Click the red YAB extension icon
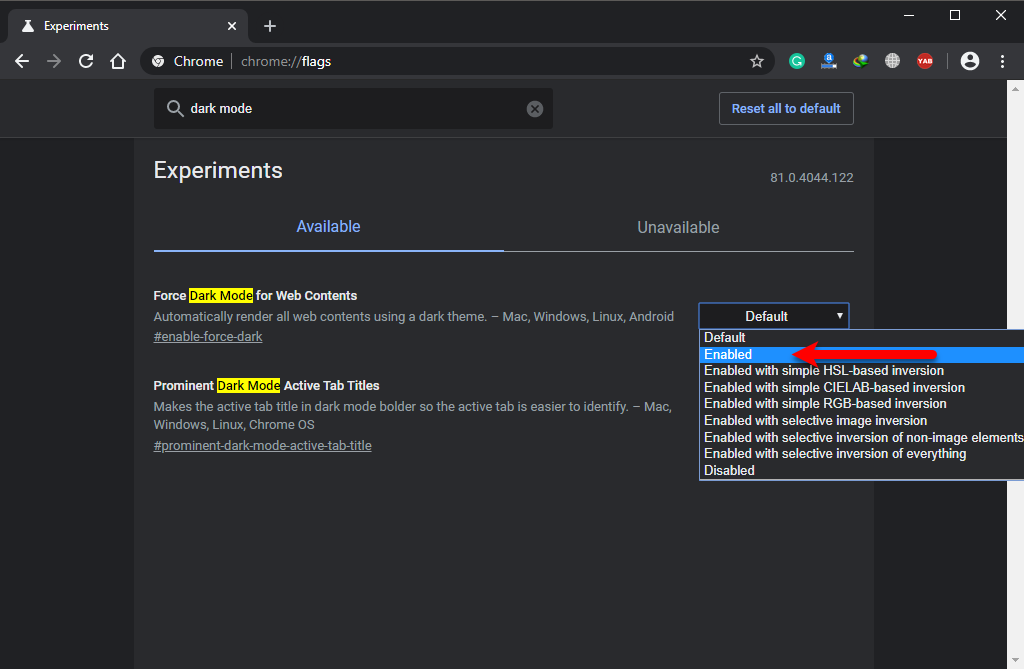The width and height of the screenshot is (1024, 669). [925, 61]
